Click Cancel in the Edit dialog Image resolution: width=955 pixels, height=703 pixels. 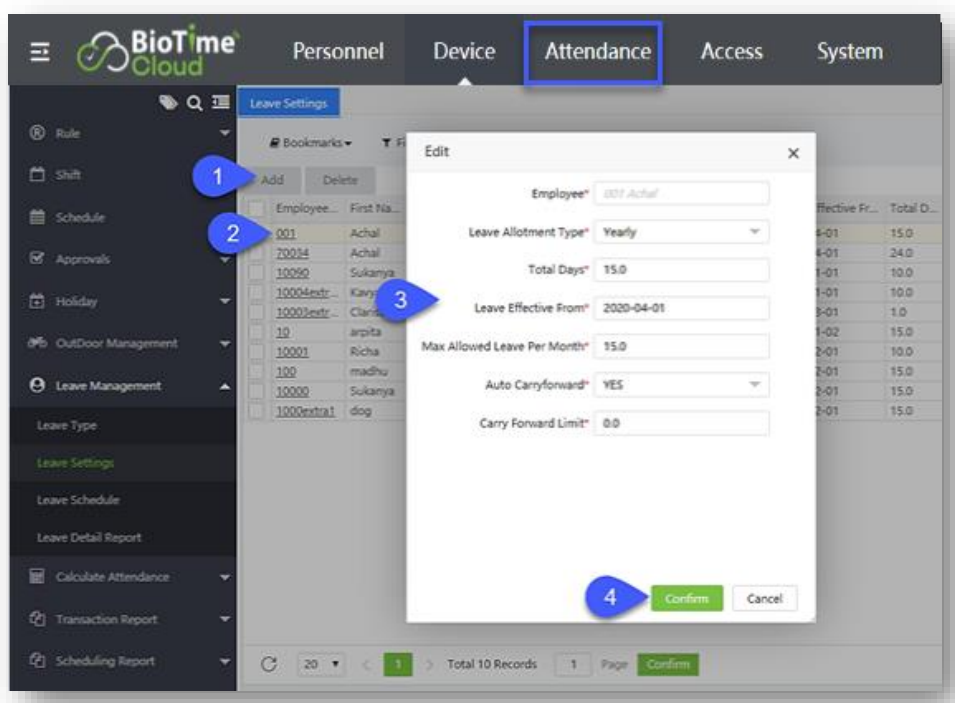tap(764, 598)
